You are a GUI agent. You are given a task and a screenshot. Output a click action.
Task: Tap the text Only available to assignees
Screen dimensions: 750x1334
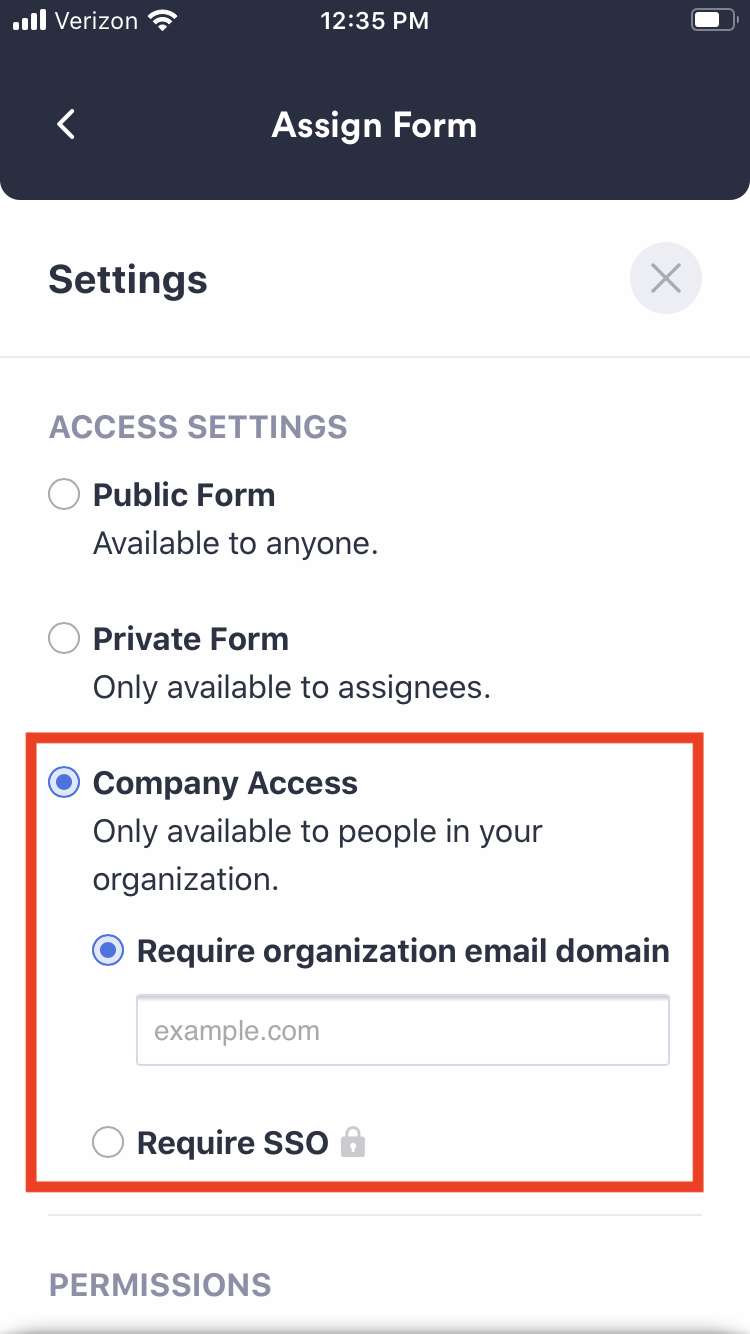290,687
